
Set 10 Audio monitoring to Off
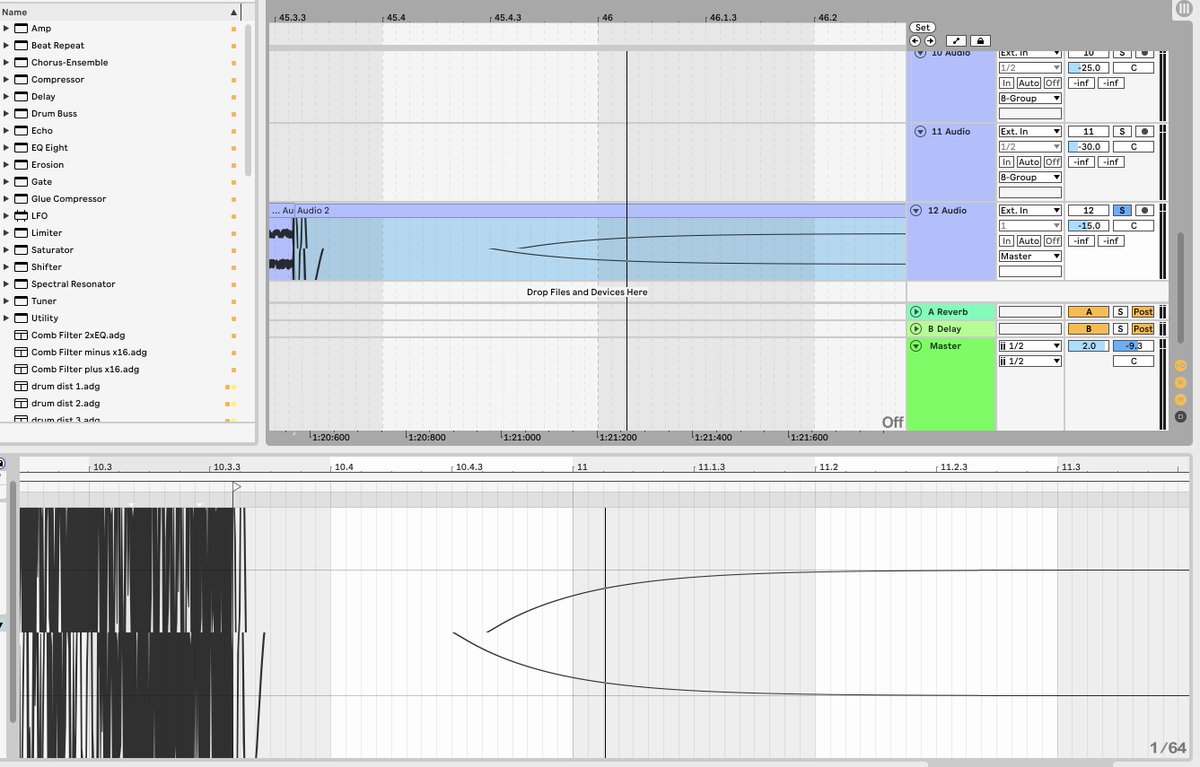1053,83
